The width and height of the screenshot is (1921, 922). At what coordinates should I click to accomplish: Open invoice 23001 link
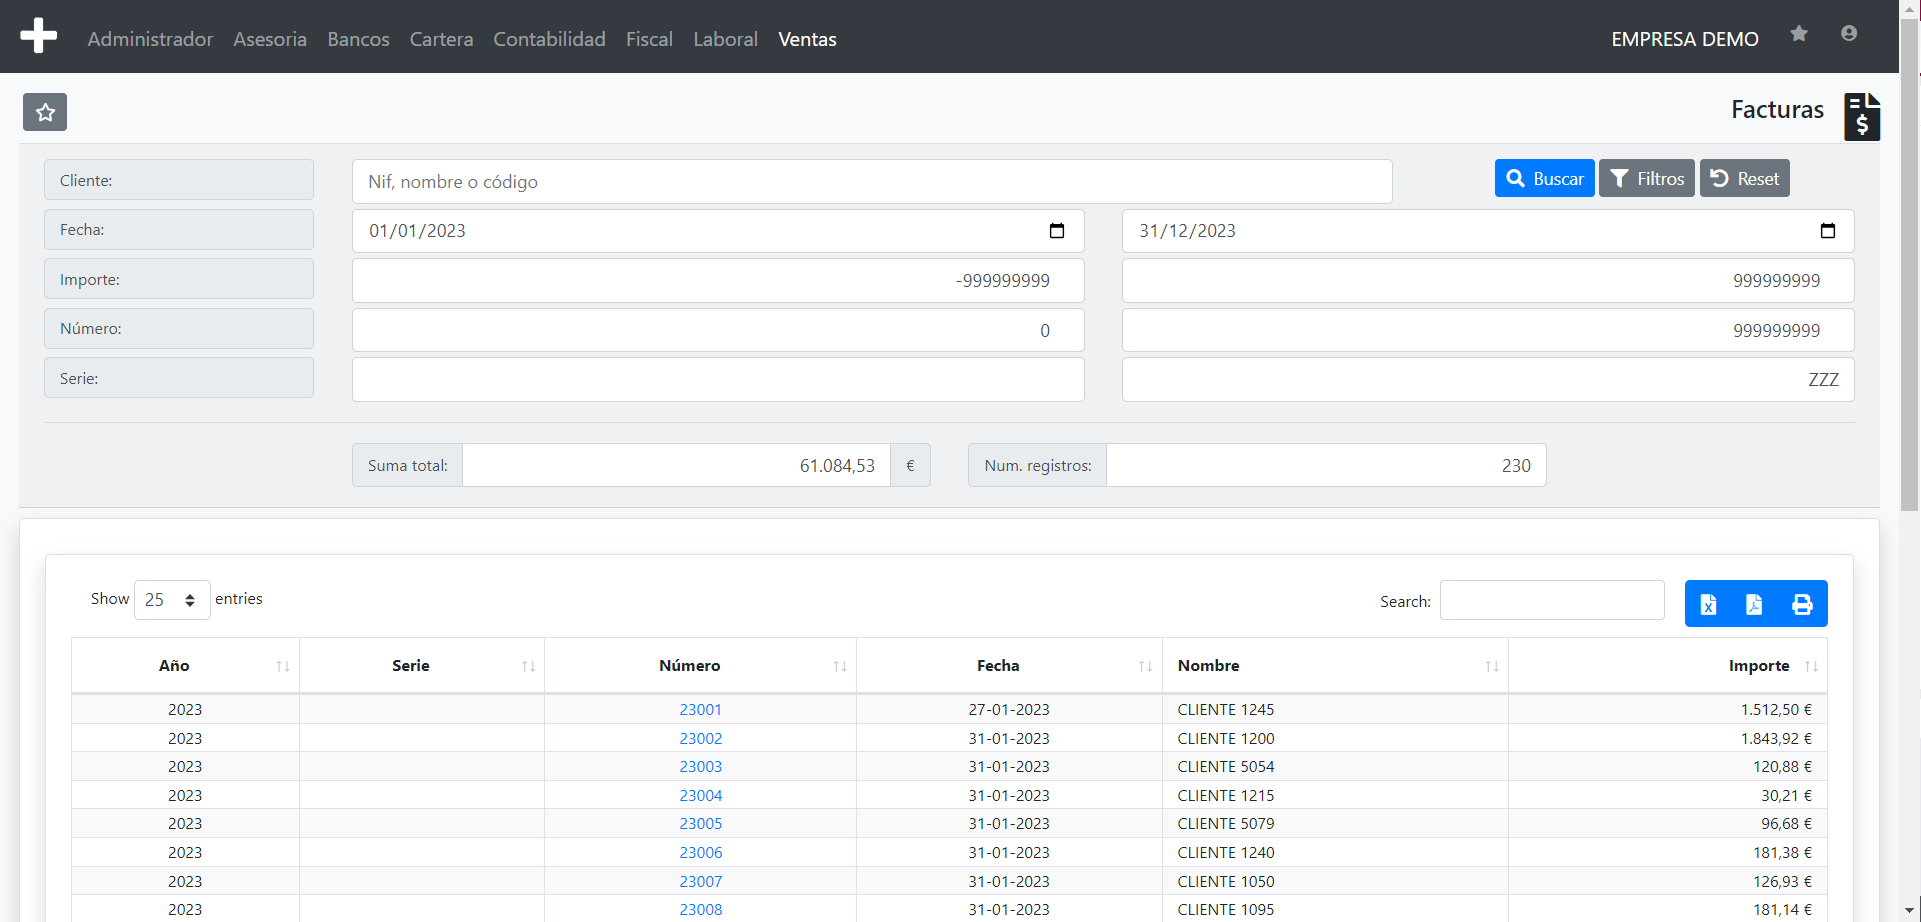(x=700, y=709)
